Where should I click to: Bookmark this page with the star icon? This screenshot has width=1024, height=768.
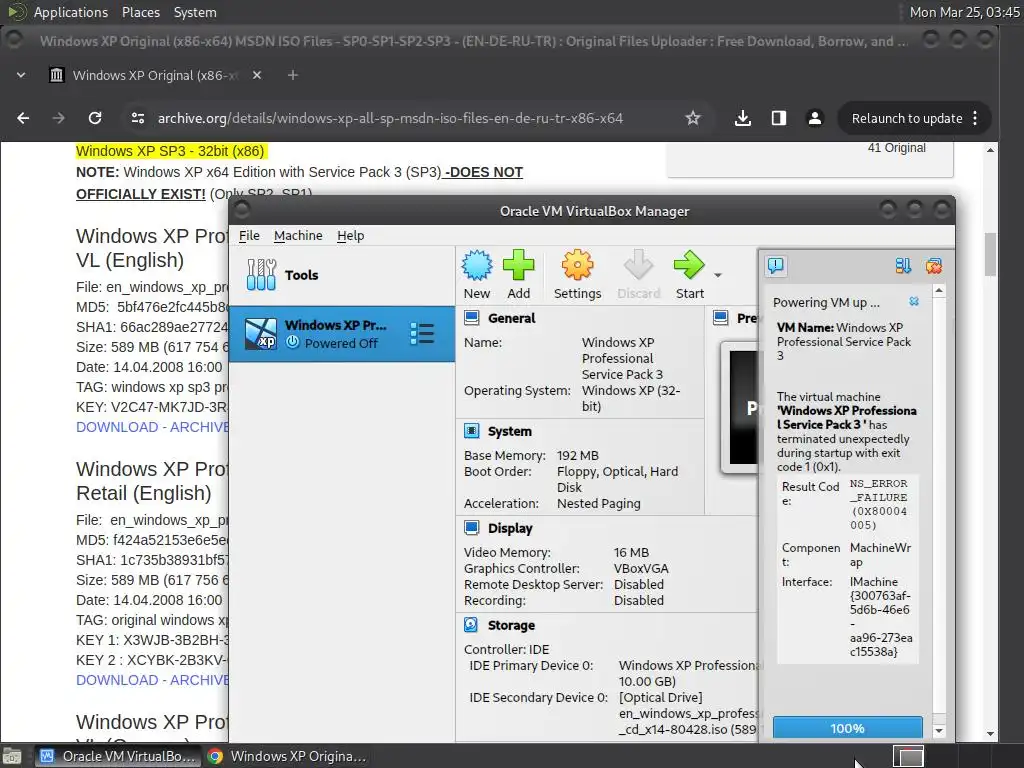pos(693,118)
